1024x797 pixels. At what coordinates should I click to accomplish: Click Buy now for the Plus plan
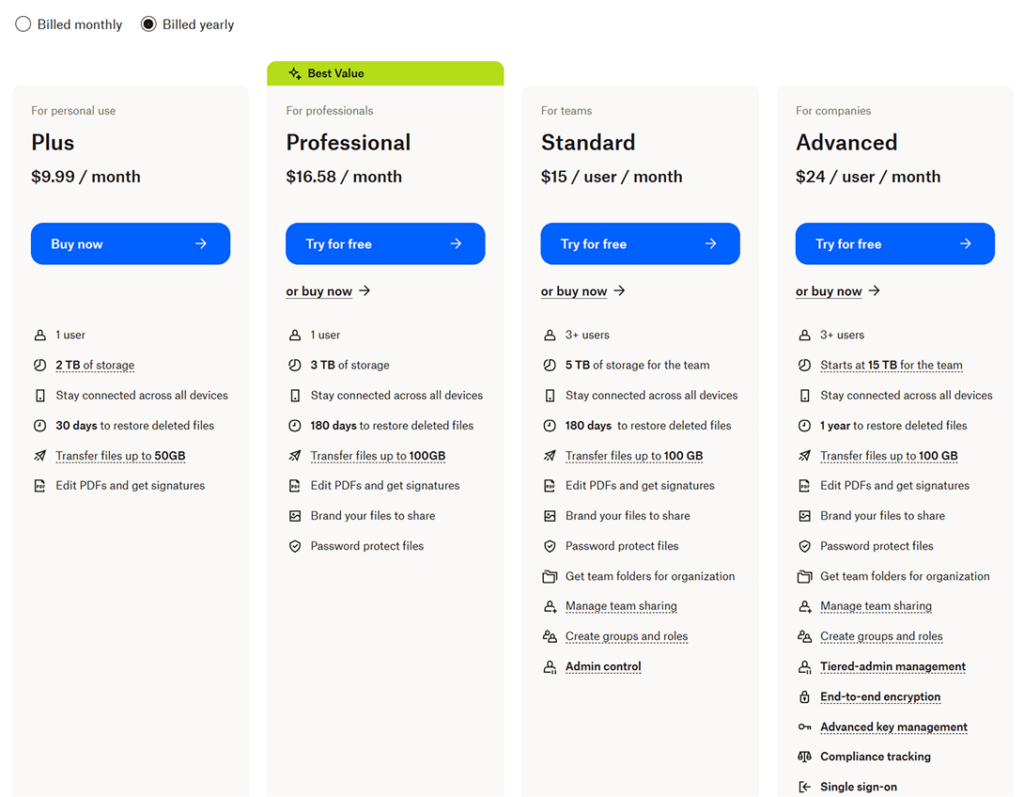coord(130,244)
